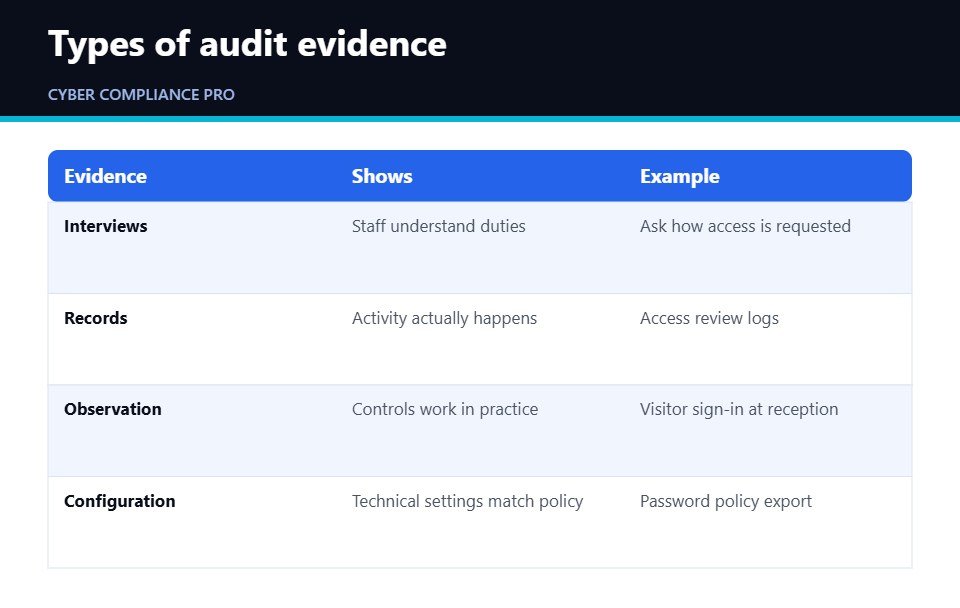Click 'Staff understand duties' cell
The width and height of the screenshot is (960, 608).
(438, 226)
